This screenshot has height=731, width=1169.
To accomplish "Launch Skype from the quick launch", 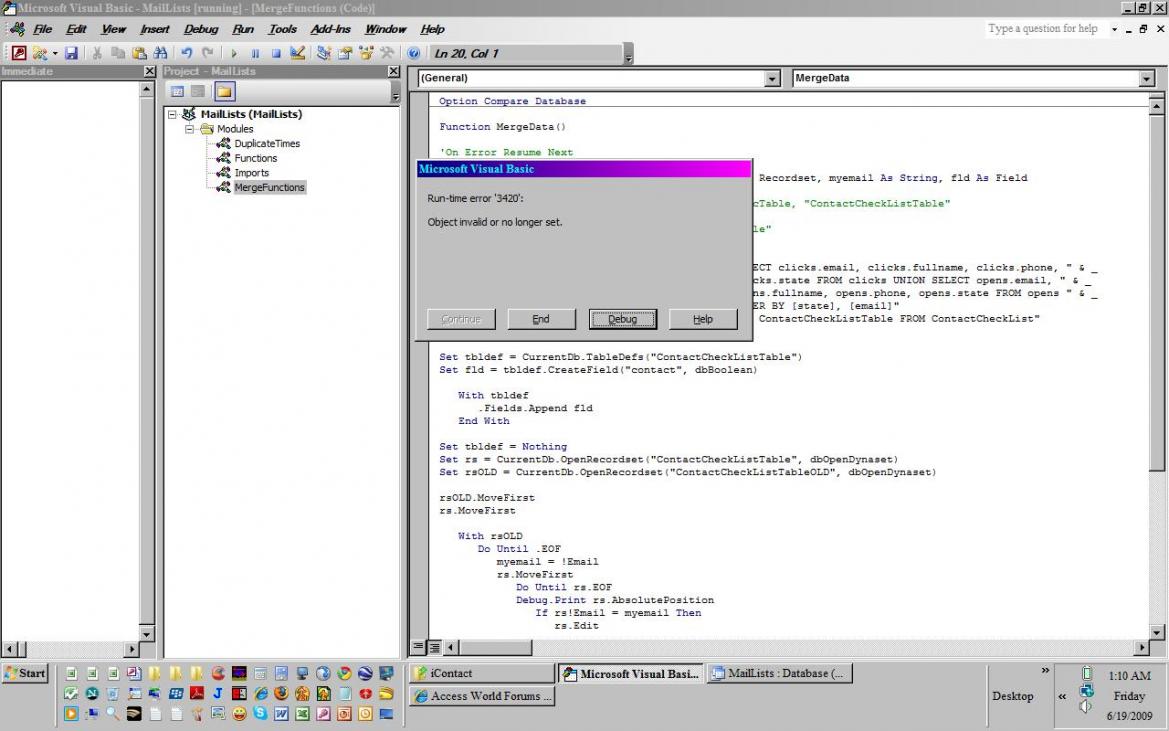I will pos(259,713).
